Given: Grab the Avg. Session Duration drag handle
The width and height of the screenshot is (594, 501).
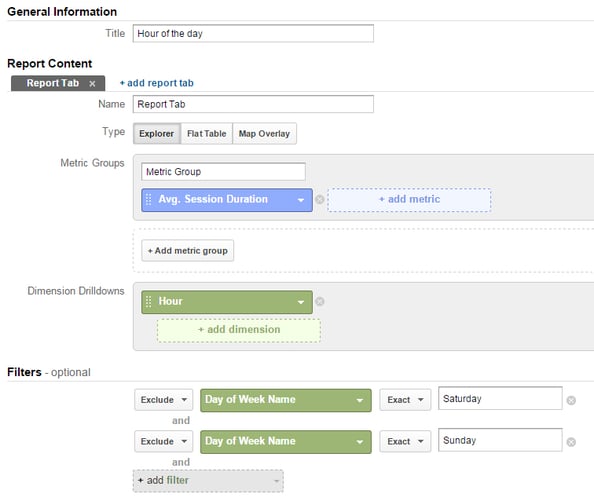Looking at the screenshot, I should [148, 200].
